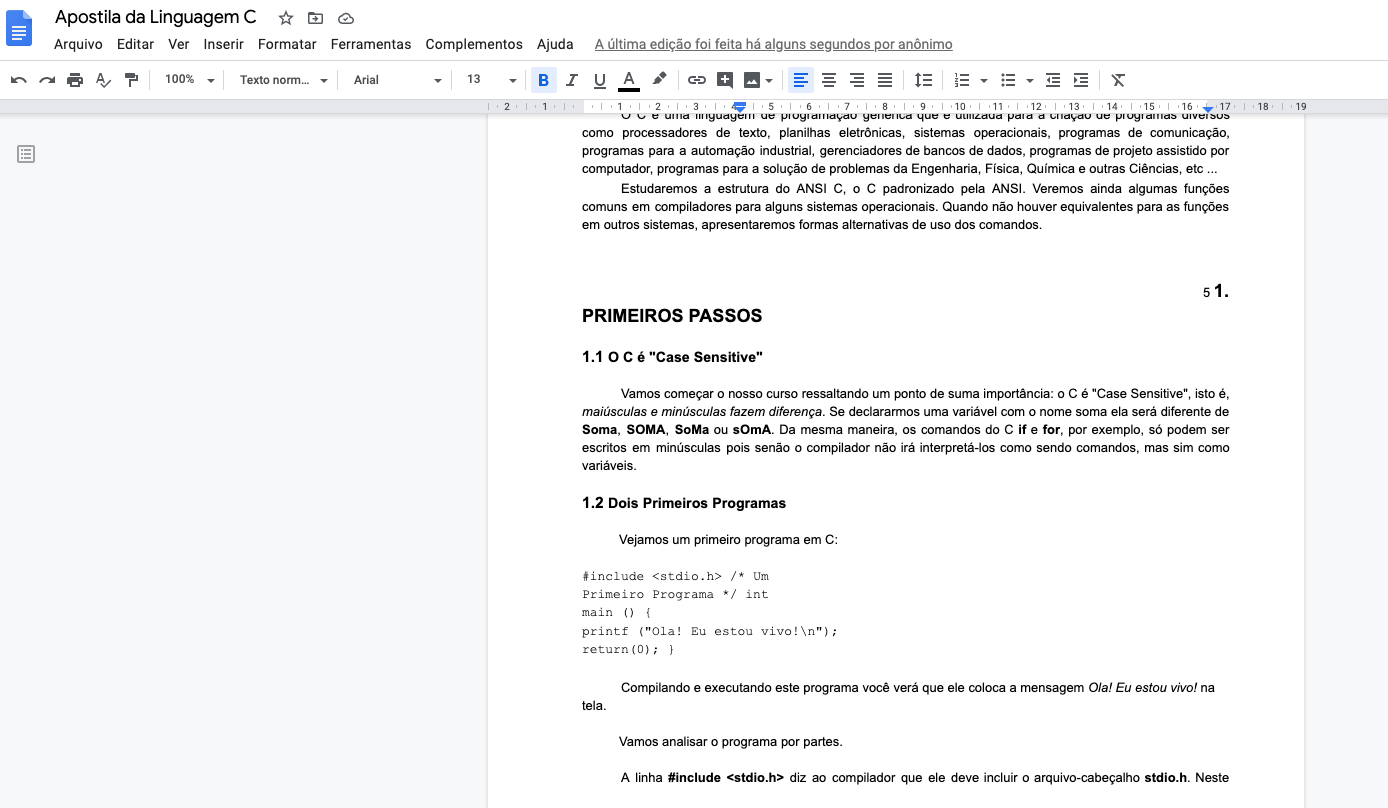Open the Inserir menu
Image resolution: width=1388 pixels, height=808 pixels.
coord(223,44)
